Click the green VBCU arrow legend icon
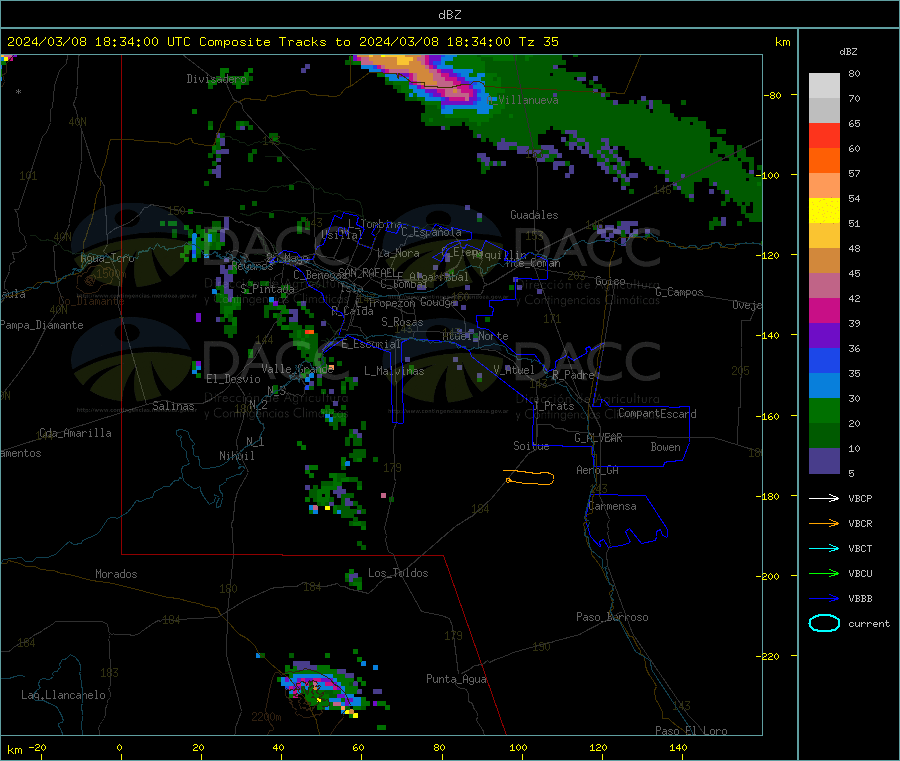Image resolution: width=900 pixels, height=761 pixels. point(824,573)
